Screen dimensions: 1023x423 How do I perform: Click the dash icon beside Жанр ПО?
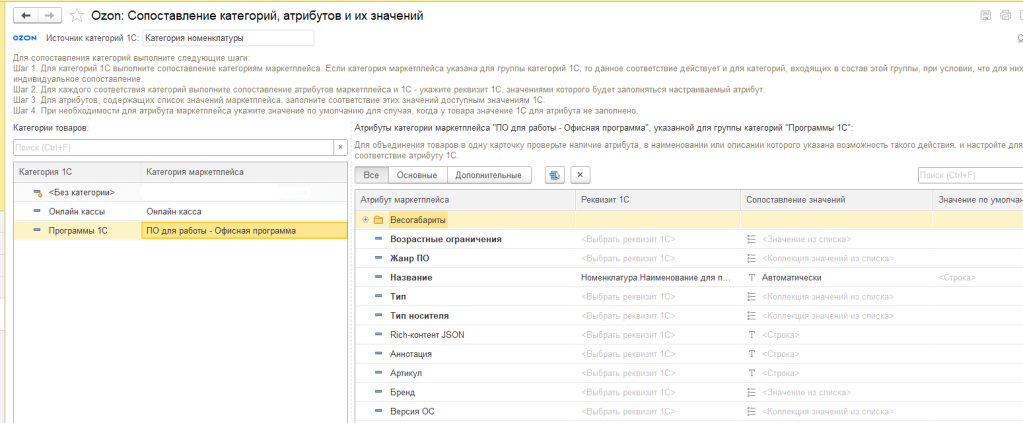point(378,258)
